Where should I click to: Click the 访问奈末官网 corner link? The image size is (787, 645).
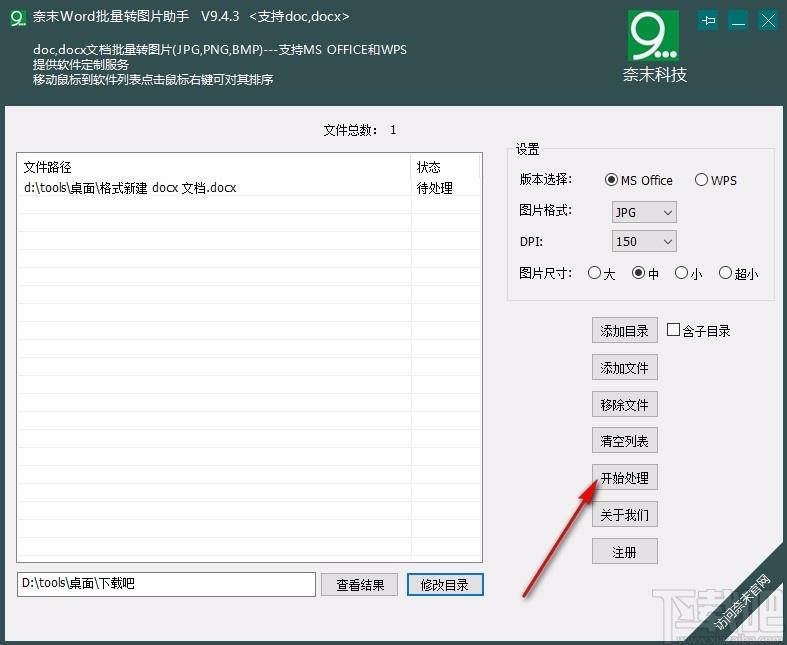coord(742,602)
